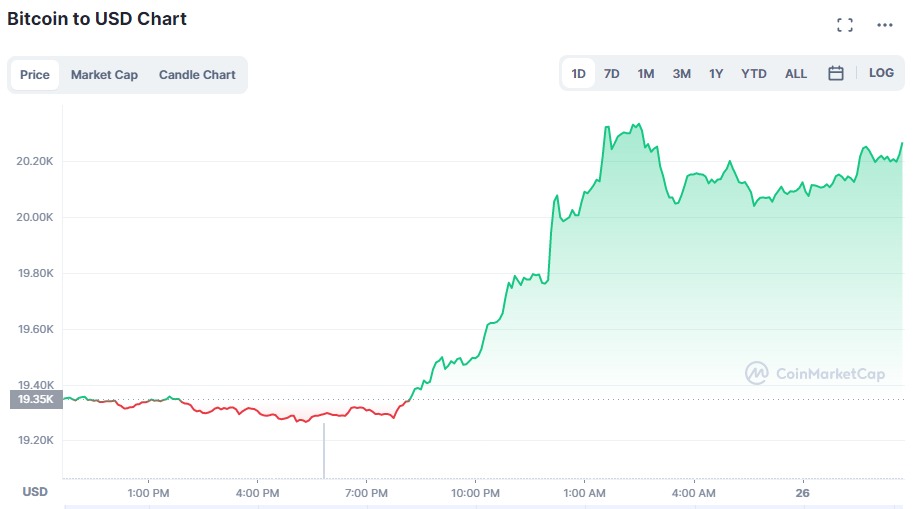921x509 pixels.
Task: Set the chart range to 3M
Action: pos(681,74)
